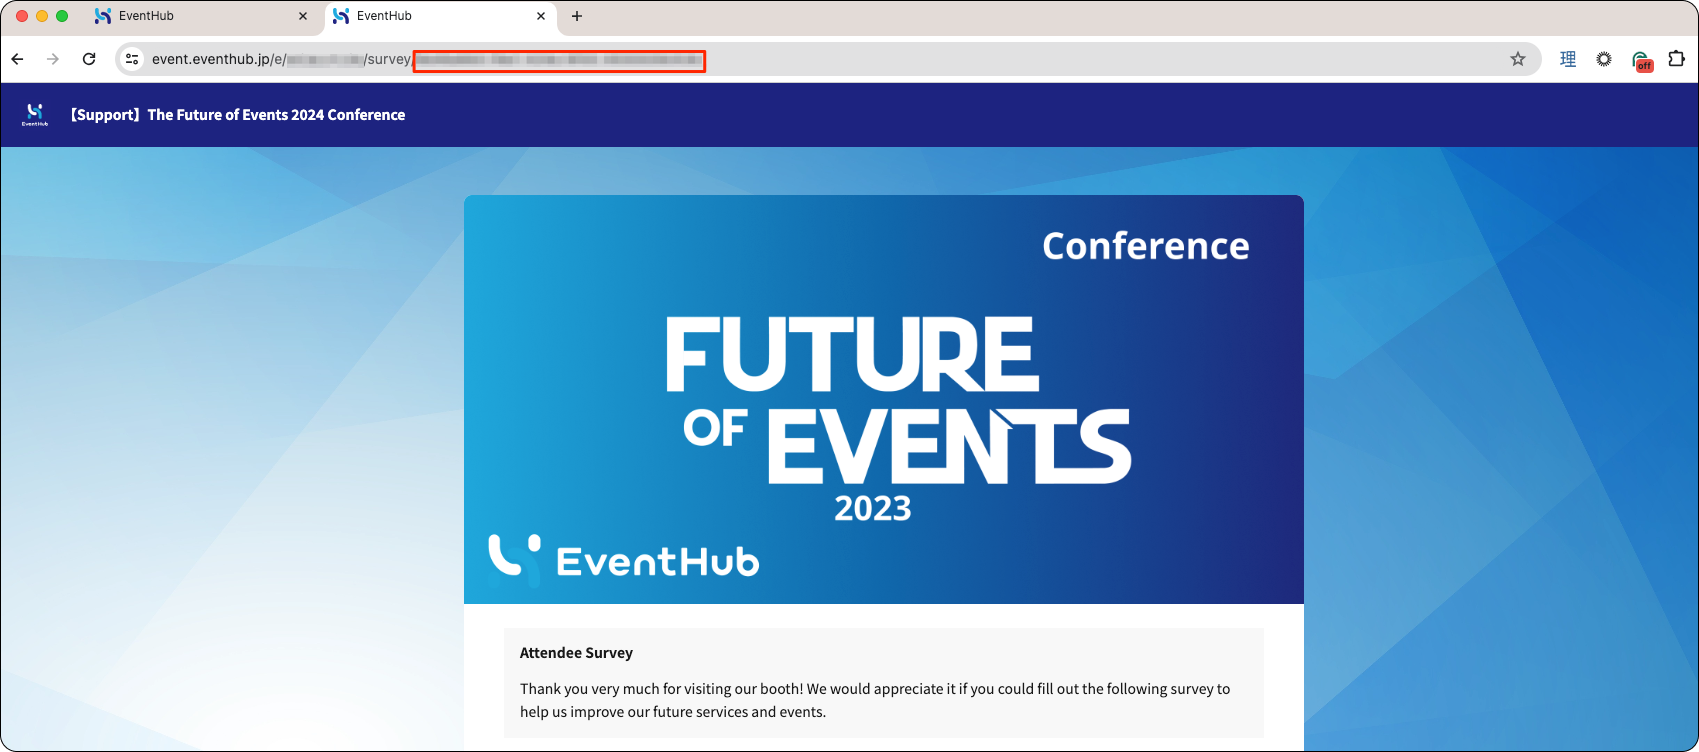Open the extension marked 'off'
Viewport: 1699px width, 752px height.
(1642, 61)
